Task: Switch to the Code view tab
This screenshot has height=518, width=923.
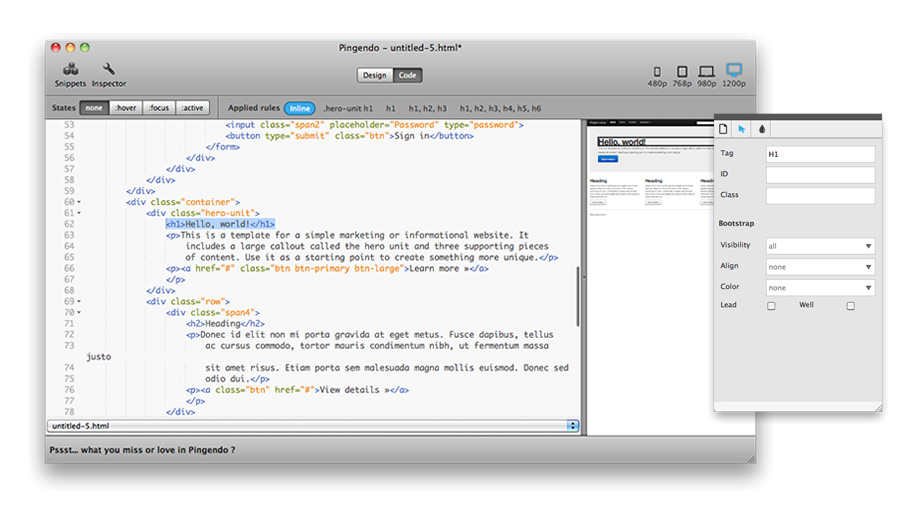Action: pyautogui.click(x=407, y=75)
